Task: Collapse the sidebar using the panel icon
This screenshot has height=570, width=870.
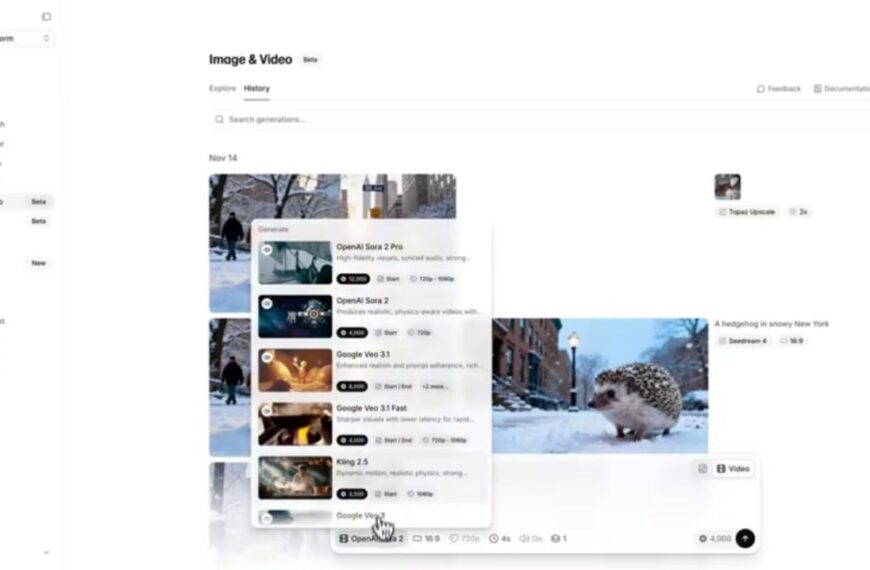Action: pos(46,17)
